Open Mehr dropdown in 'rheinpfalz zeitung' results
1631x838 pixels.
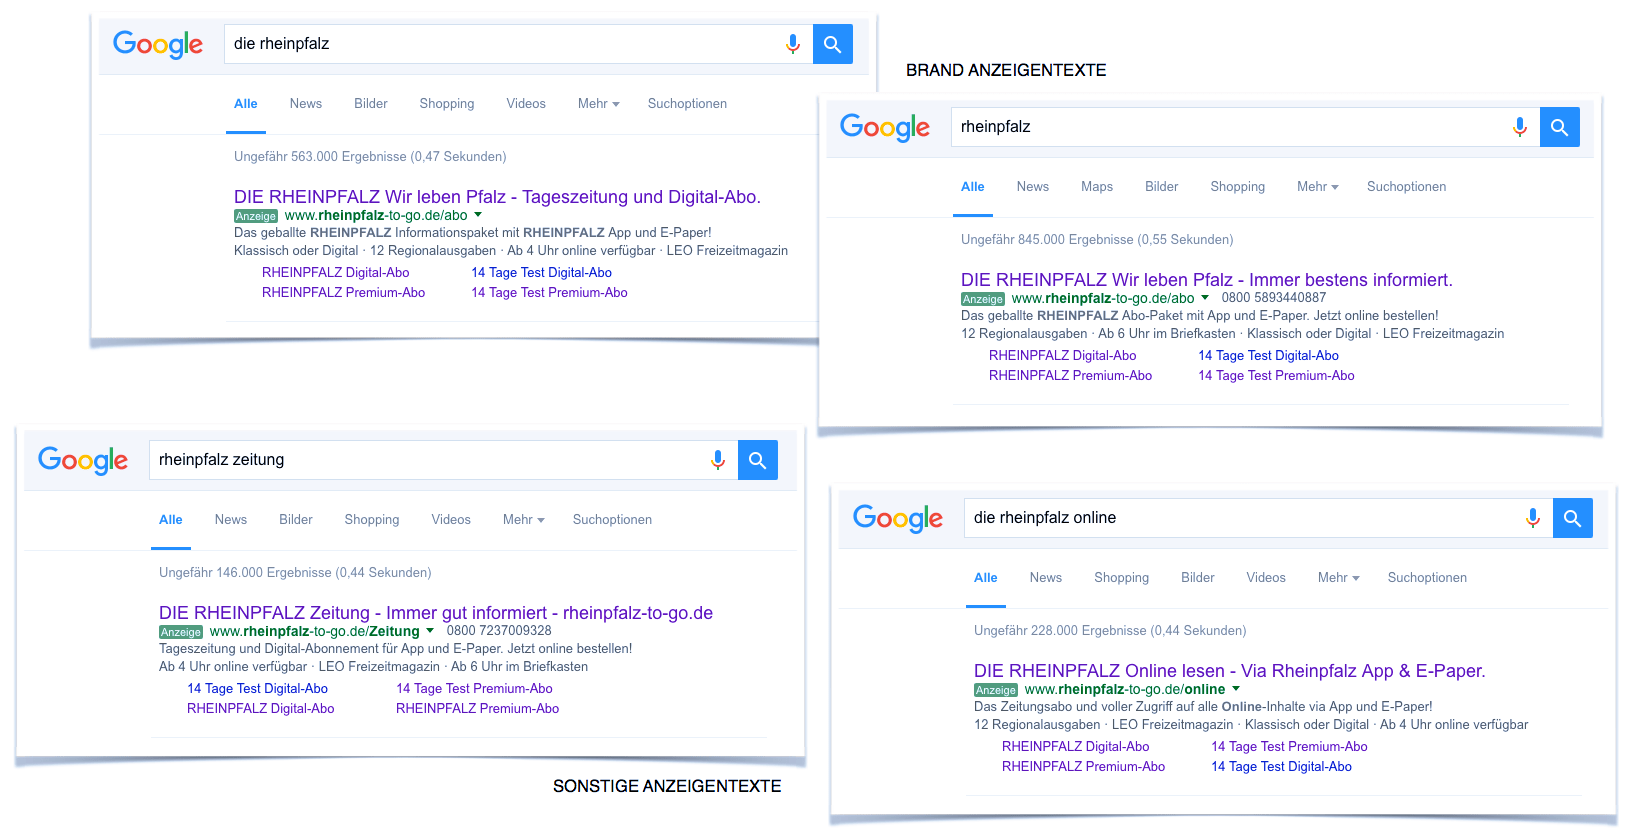(x=523, y=520)
